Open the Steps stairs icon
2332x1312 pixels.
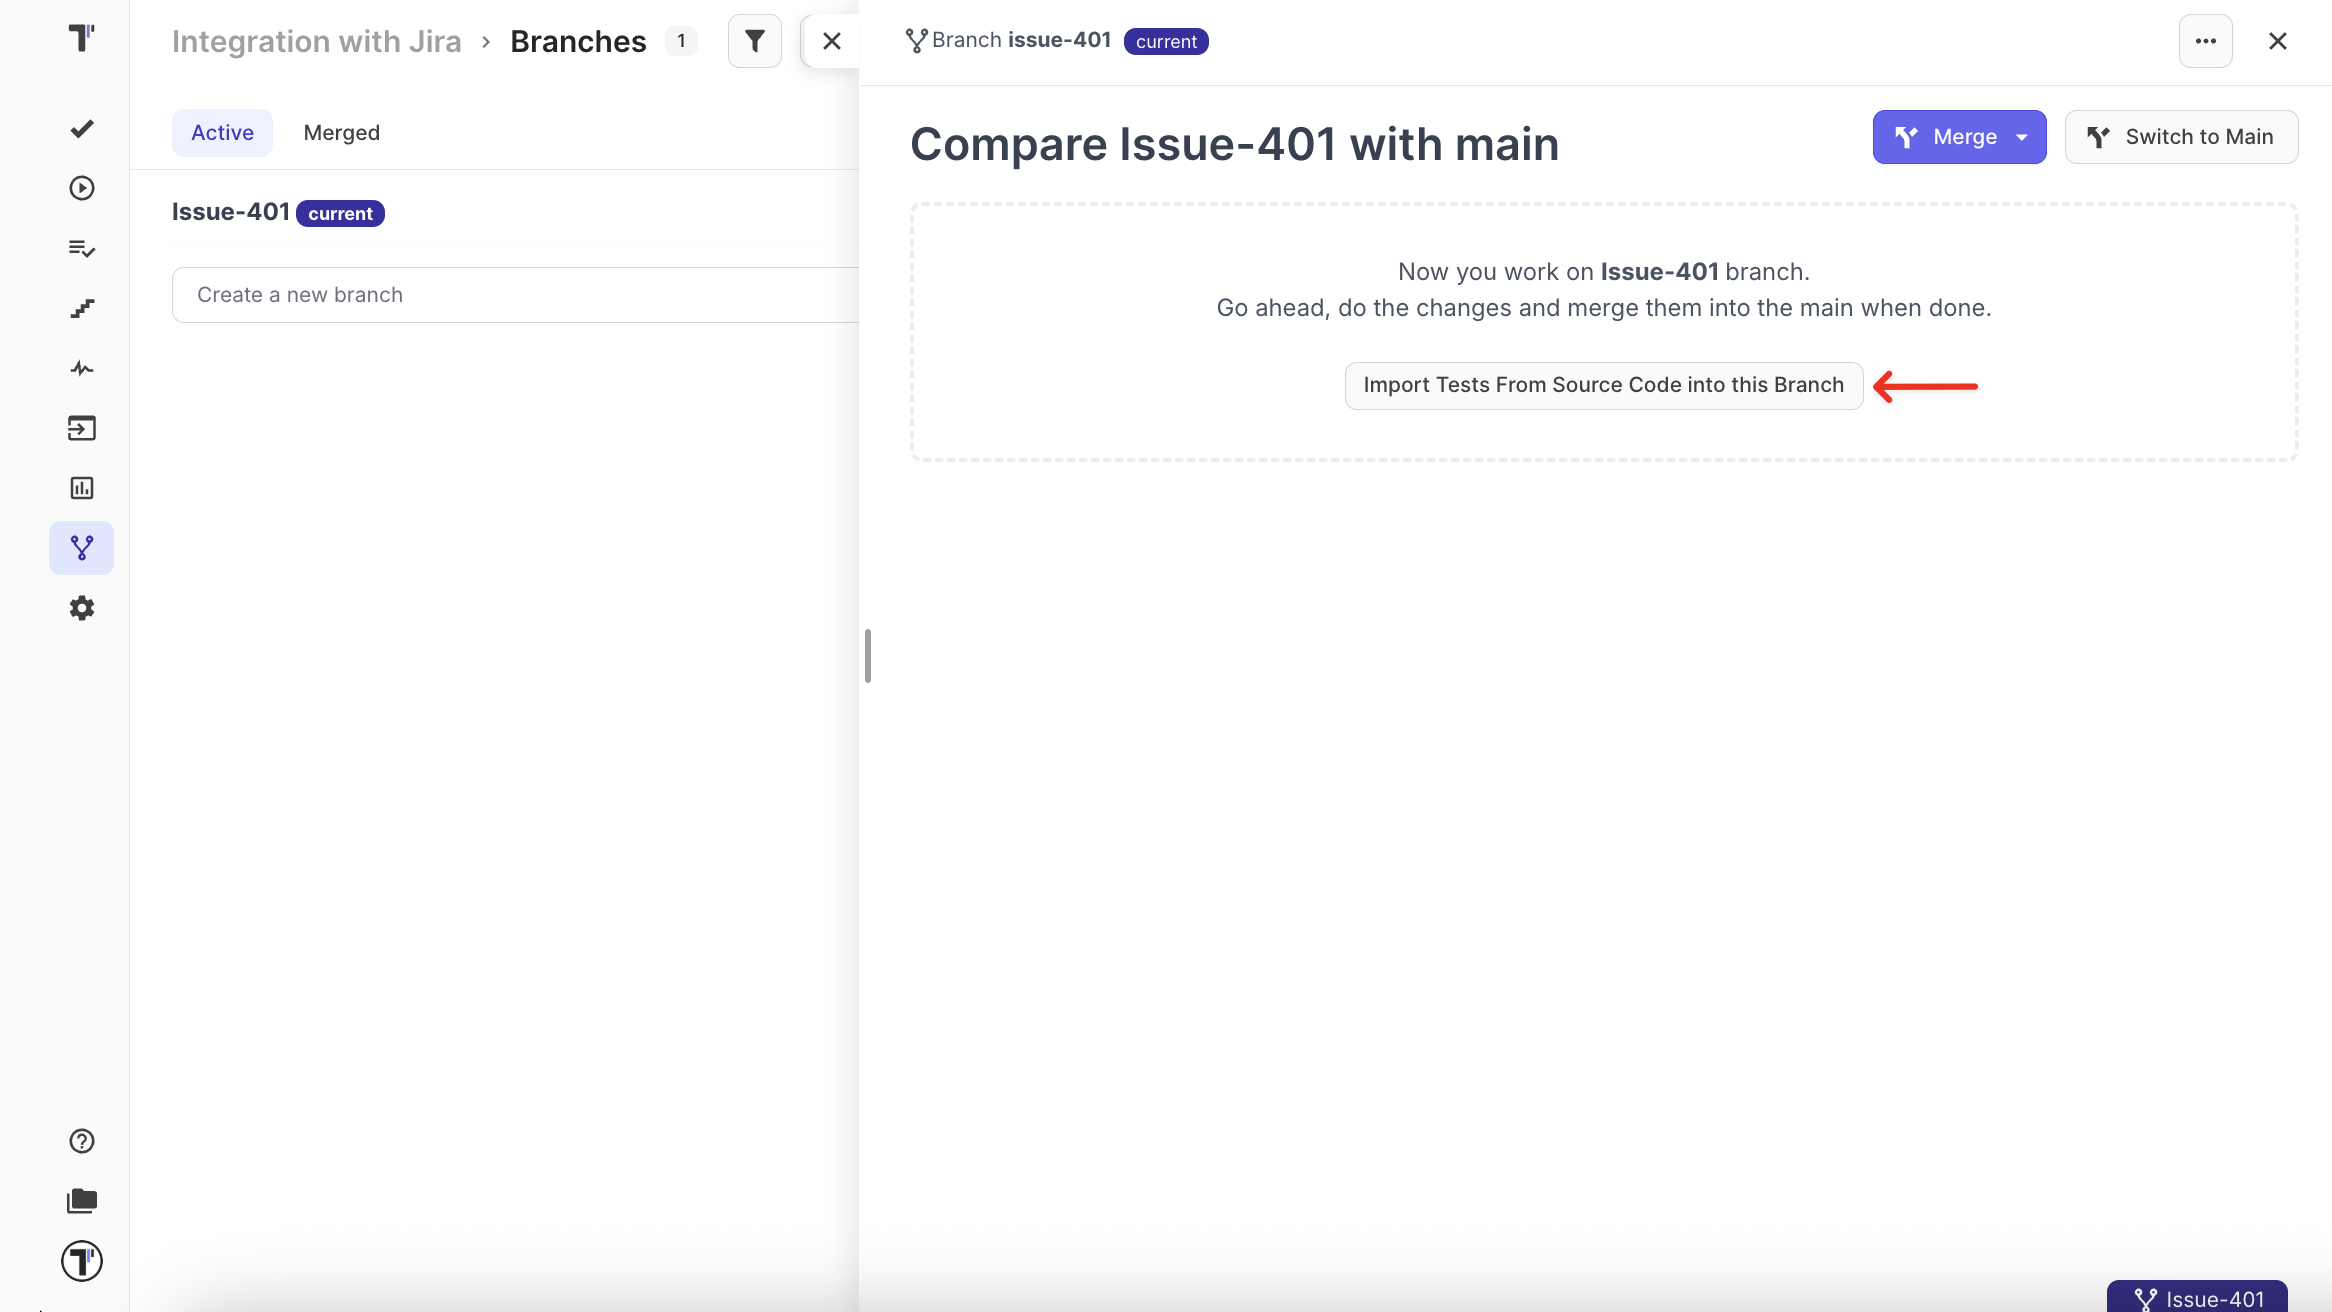tap(81, 308)
